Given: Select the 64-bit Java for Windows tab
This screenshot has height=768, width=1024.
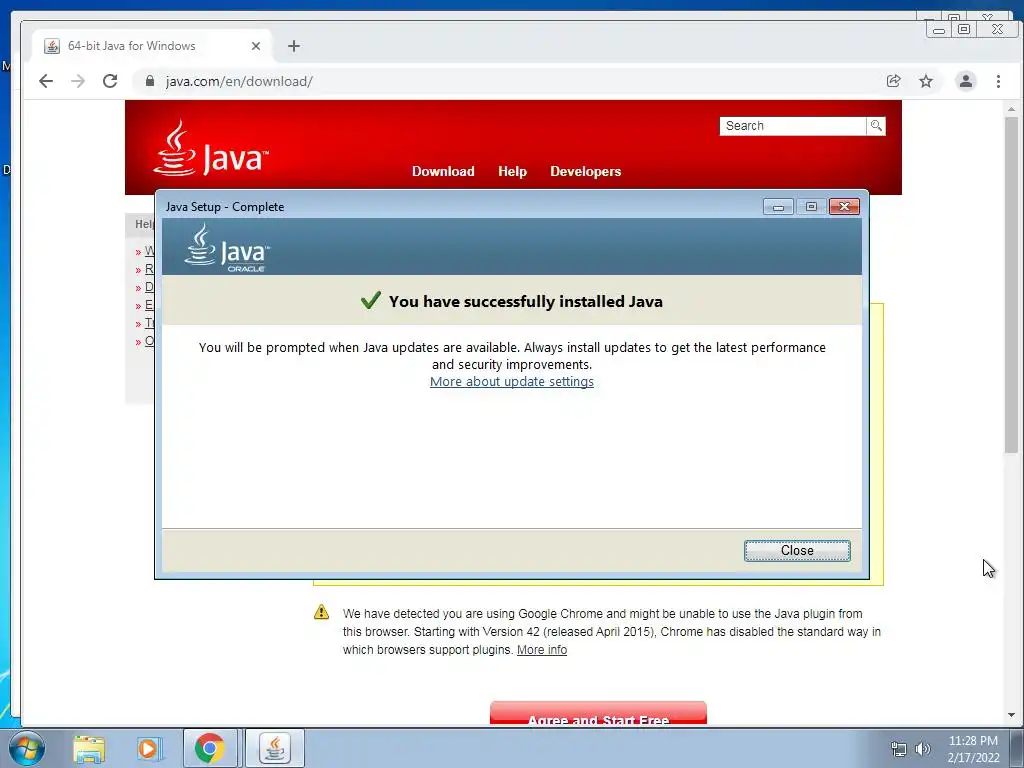Looking at the screenshot, I should click(152, 46).
